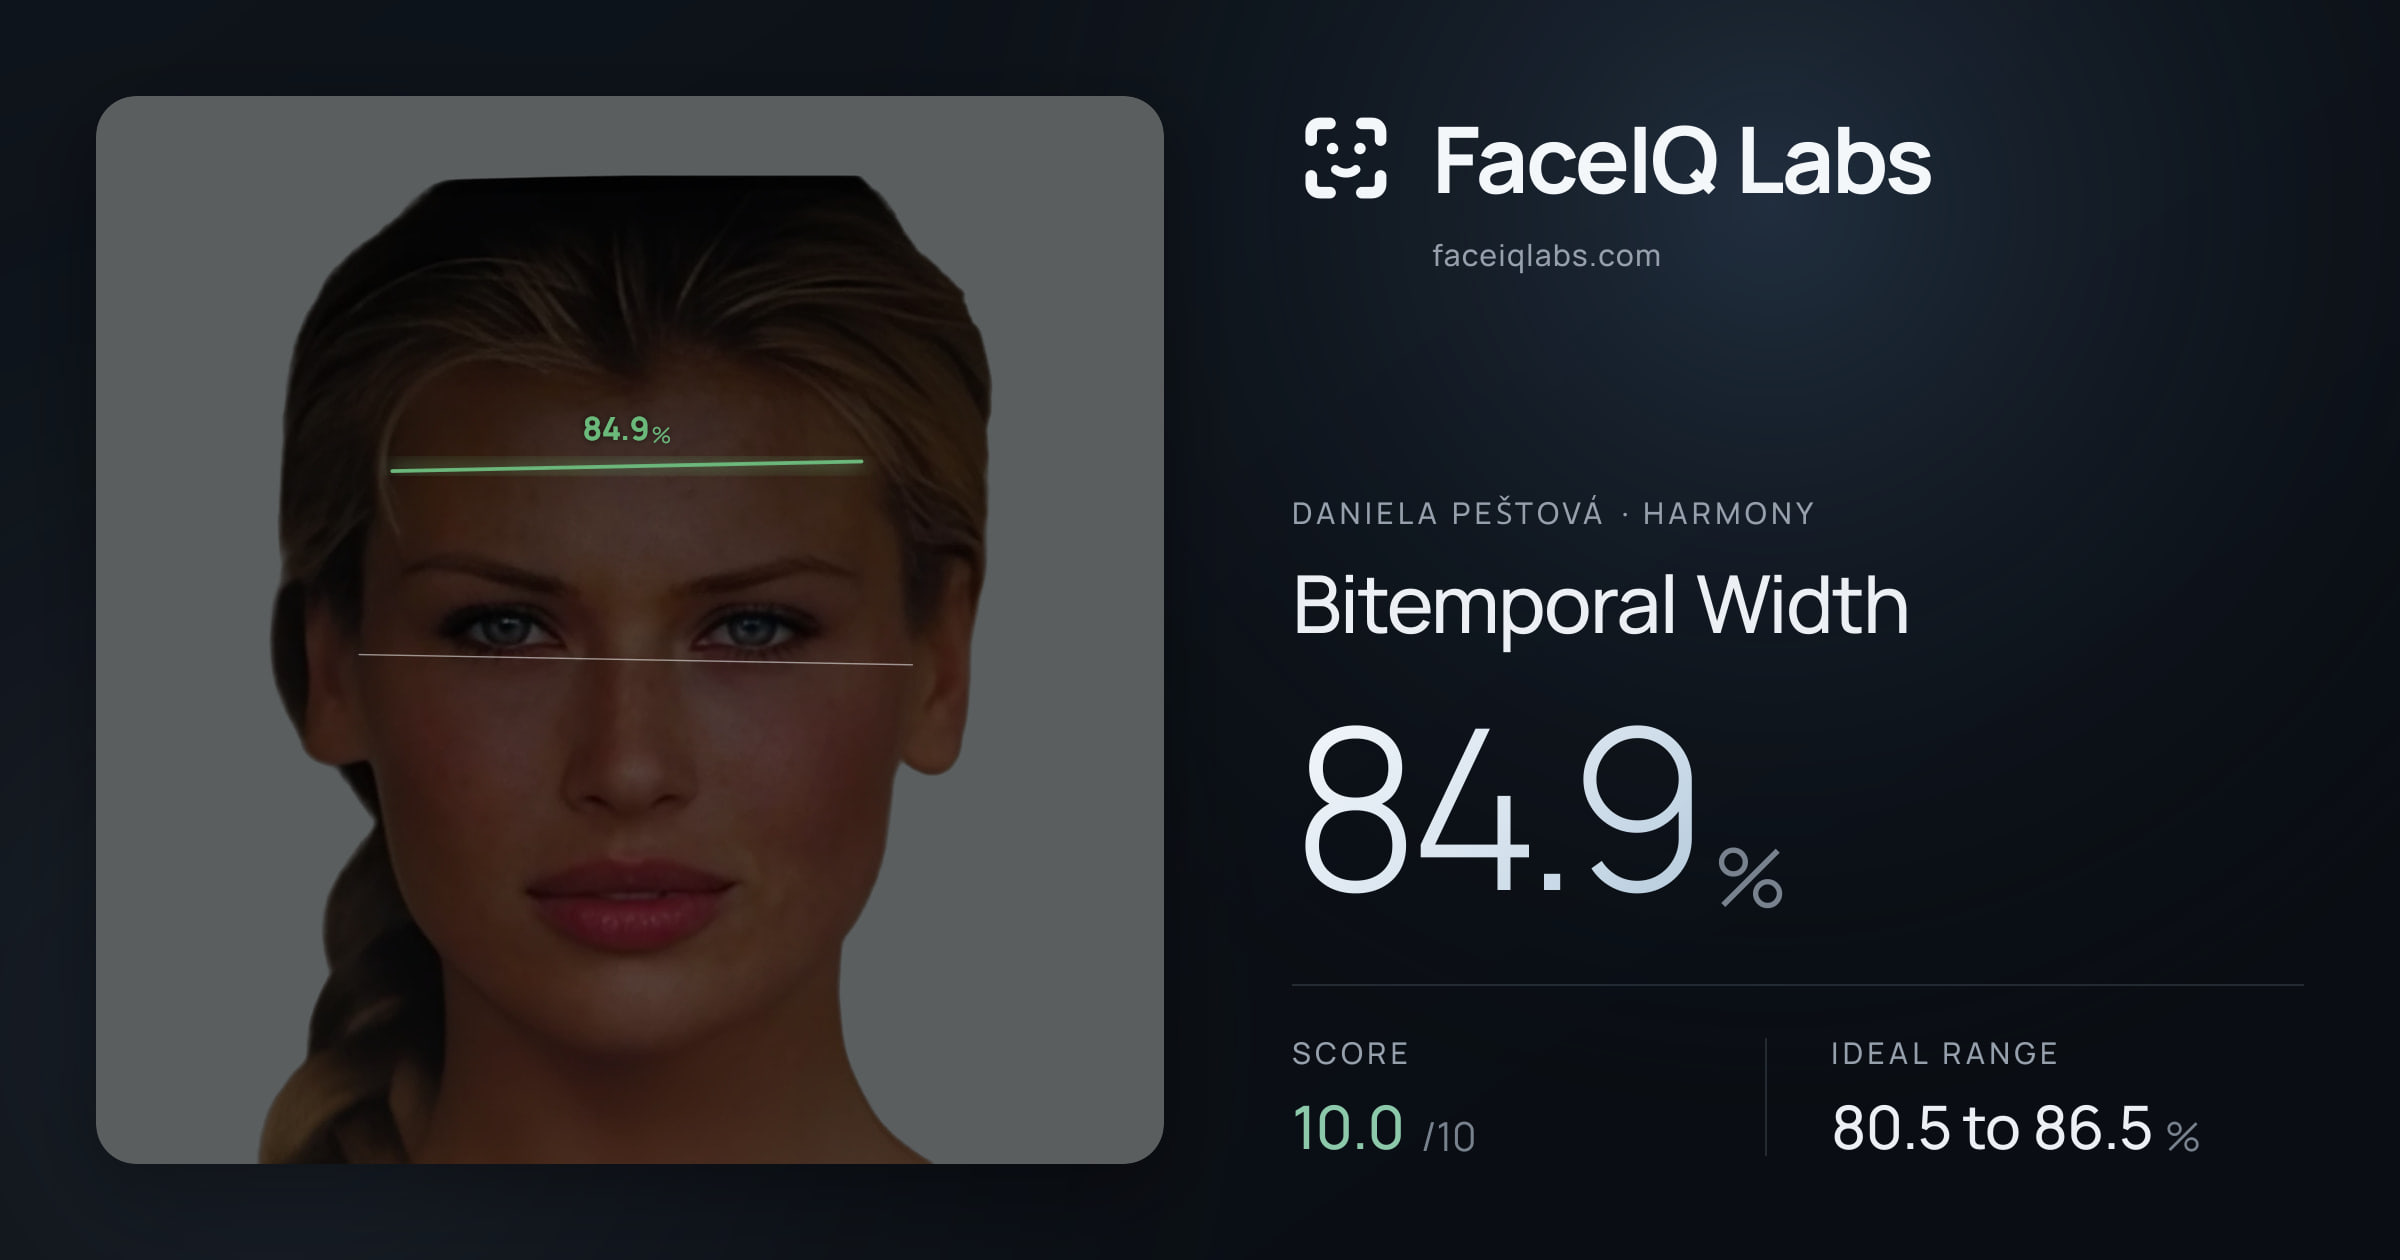The image size is (2400, 1260).
Task: Click the IDEAL RANGE label
Action: point(1944,1053)
